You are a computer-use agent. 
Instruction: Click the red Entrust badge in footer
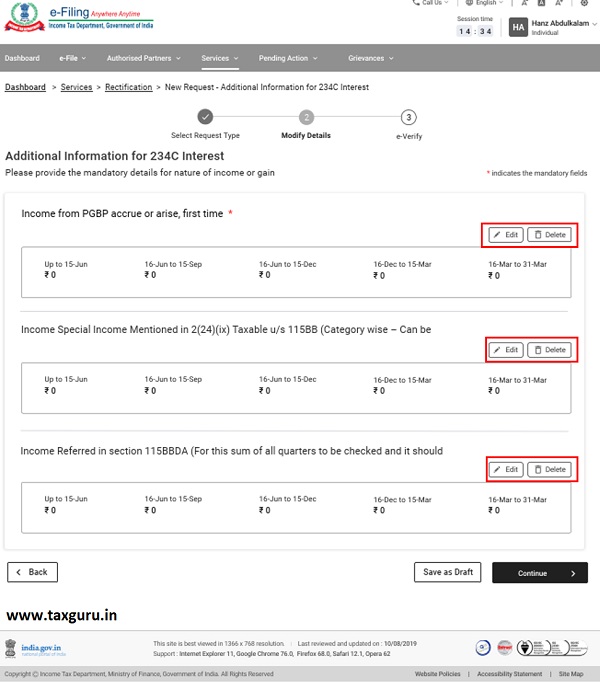pos(505,648)
